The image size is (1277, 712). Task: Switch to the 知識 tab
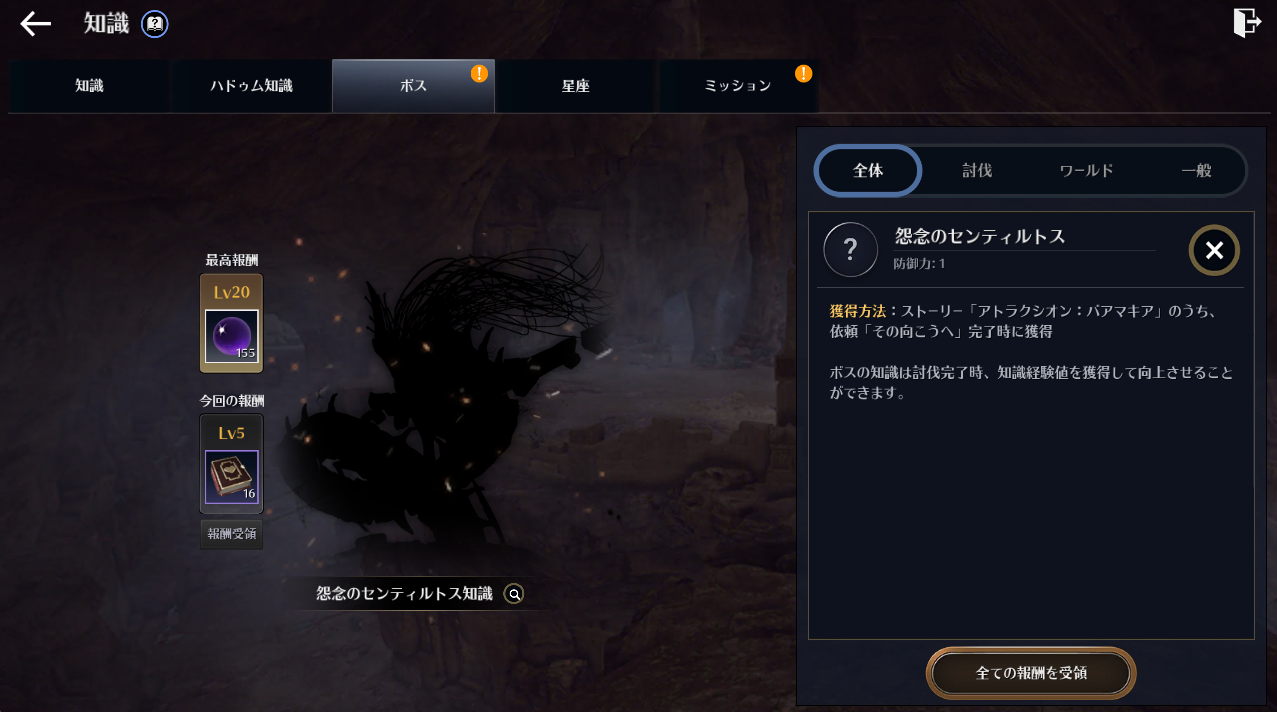[x=89, y=86]
